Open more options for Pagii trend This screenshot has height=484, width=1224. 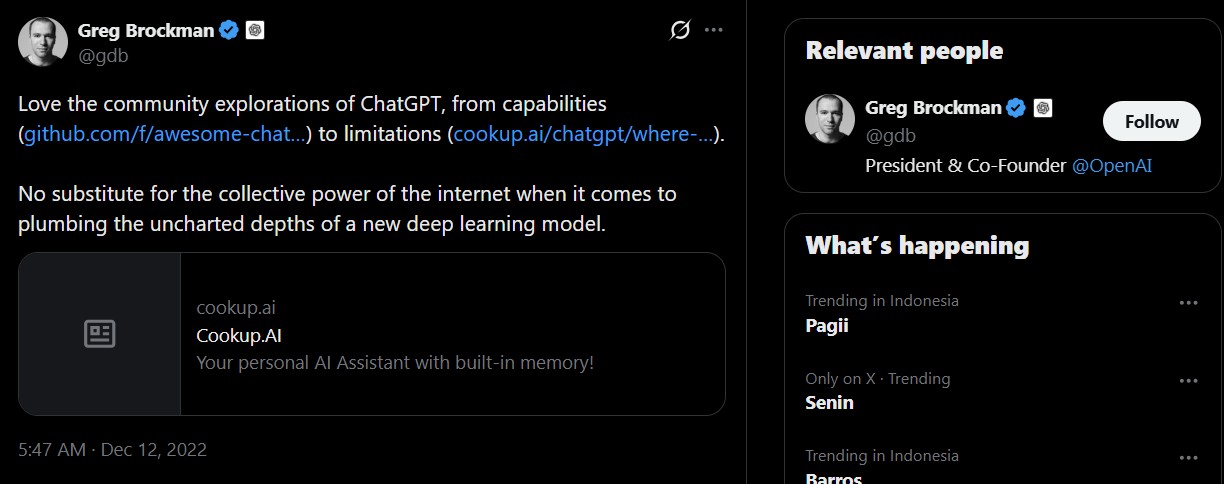(x=1188, y=303)
